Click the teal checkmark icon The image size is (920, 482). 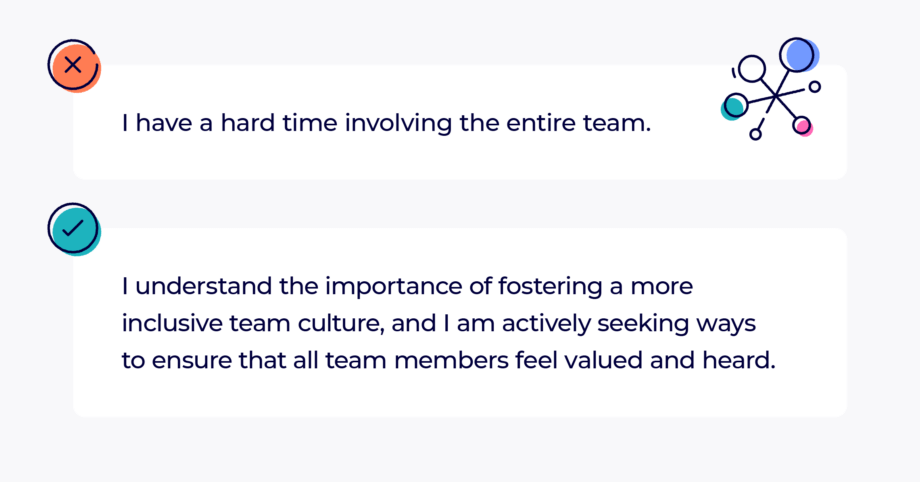click(72, 228)
